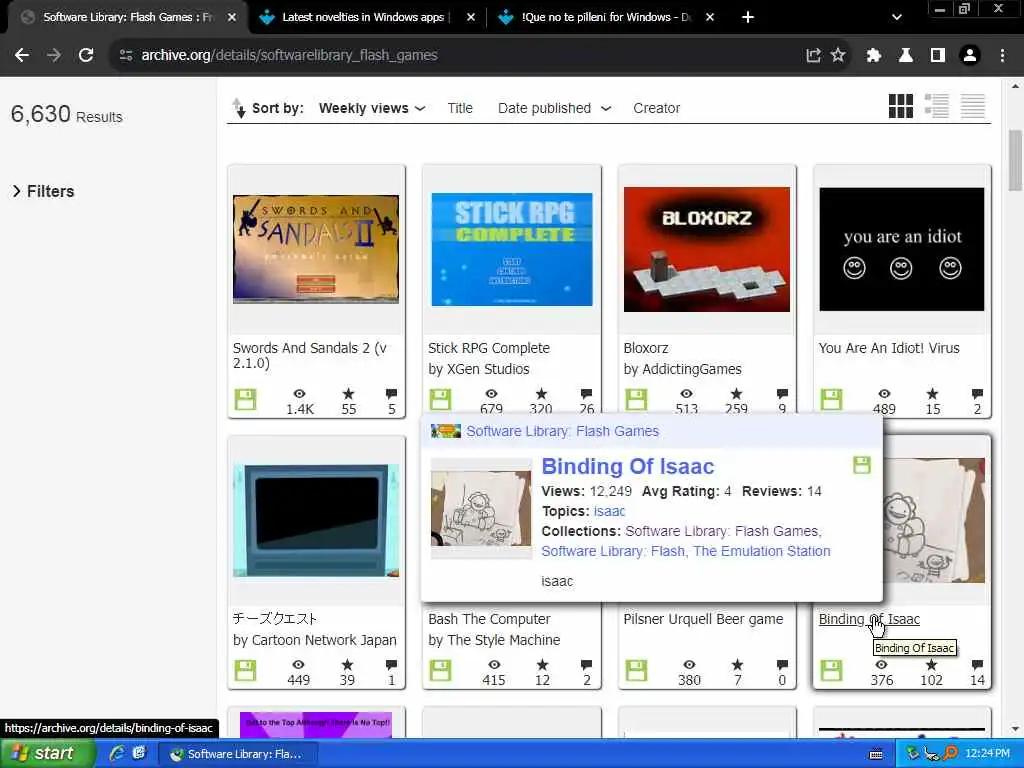This screenshot has width=1024, height=768.
Task: Open the Binding Of Isaac popup title link
Action: click(628, 466)
